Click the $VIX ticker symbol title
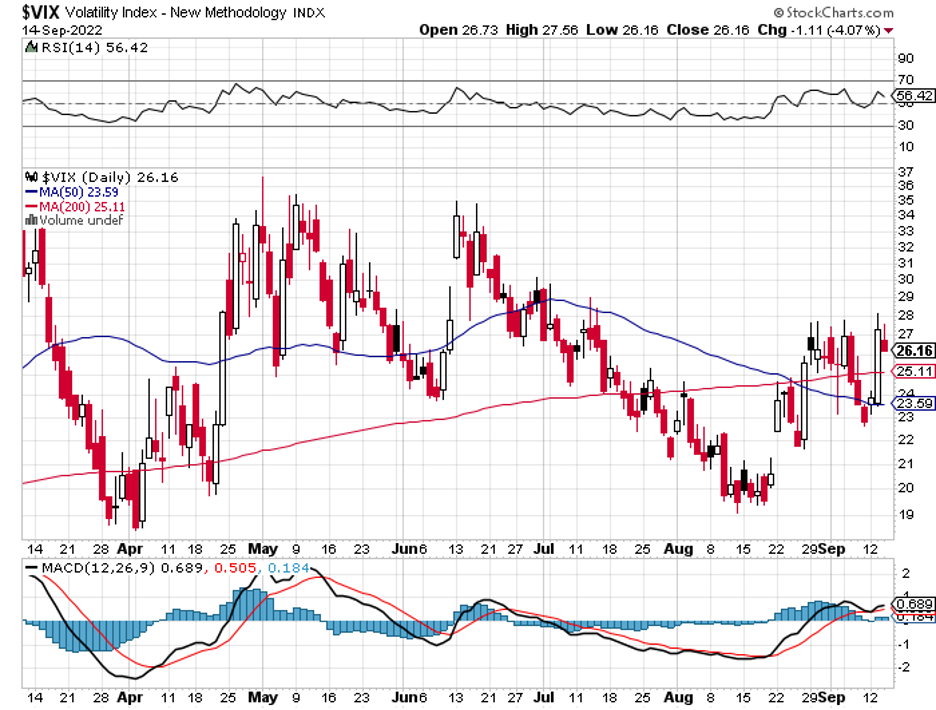 (41, 12)
